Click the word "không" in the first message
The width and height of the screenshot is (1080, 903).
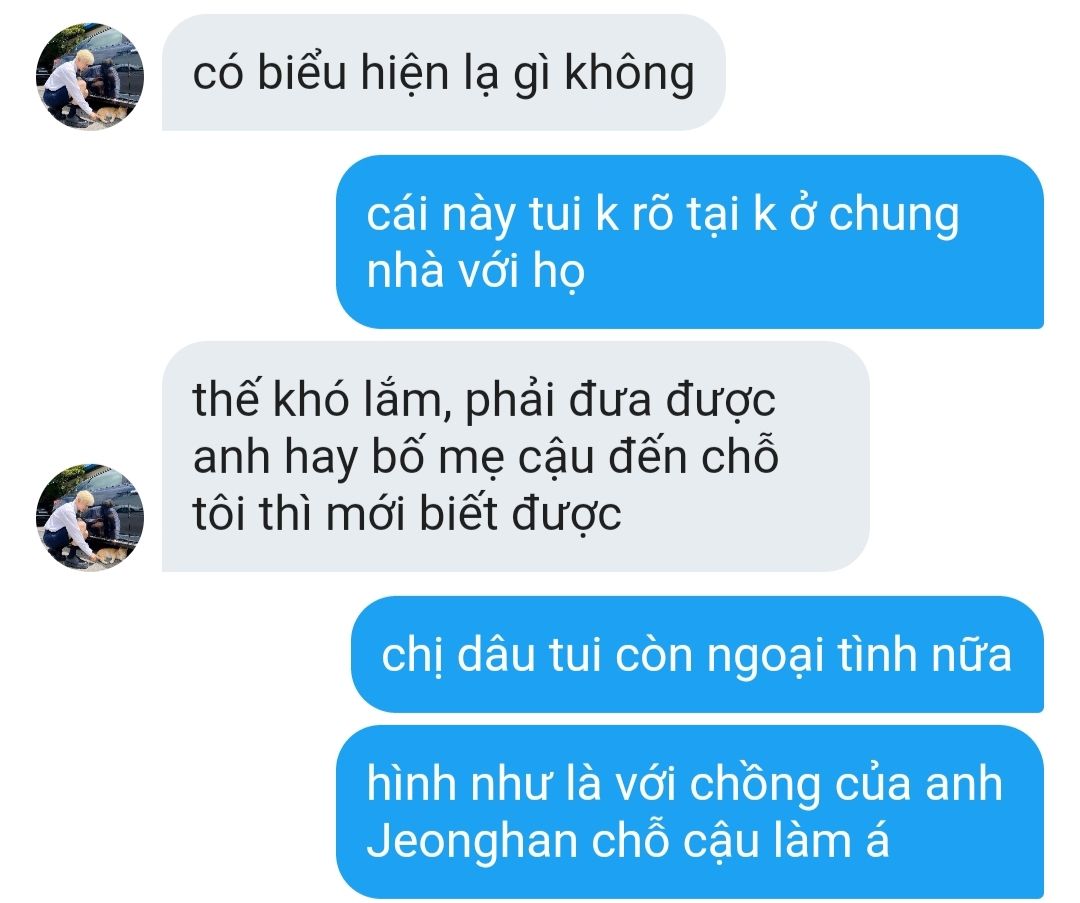click(630, 74)
